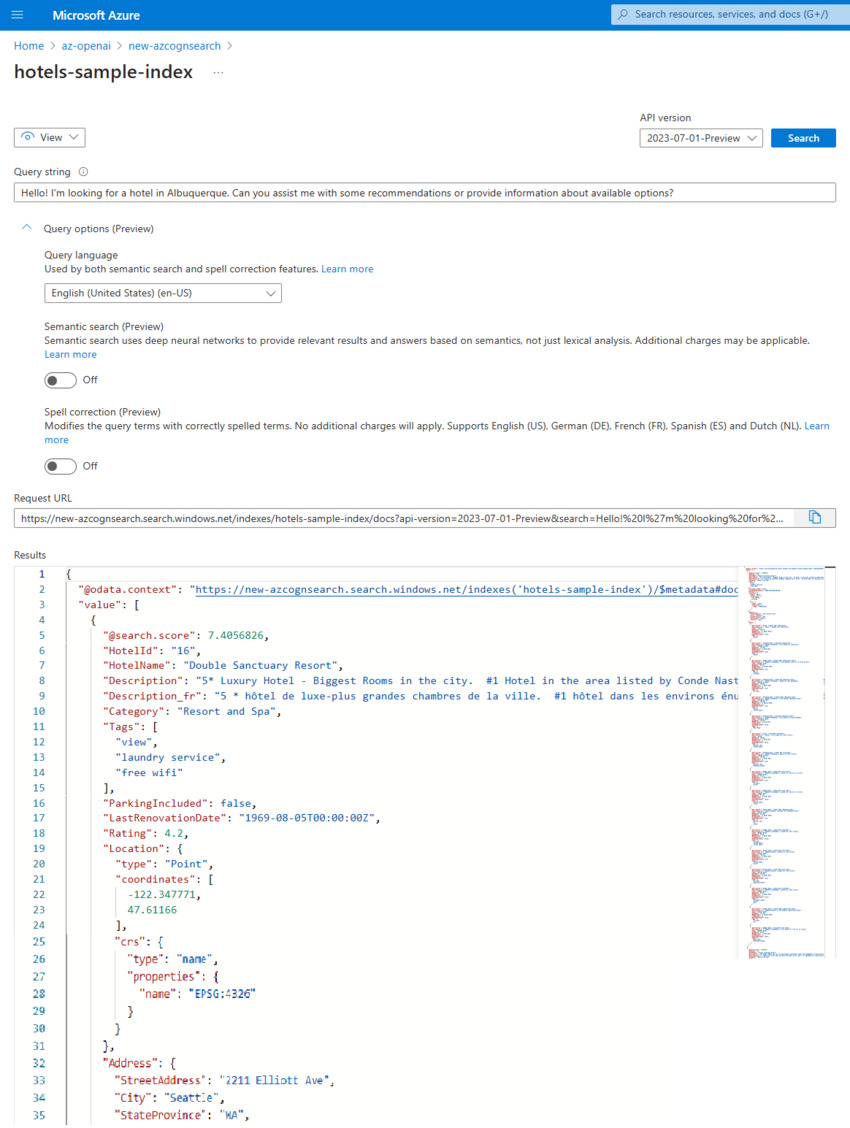Turn on Spell correction
The image size is (850, 1128).
pos(61,466)
